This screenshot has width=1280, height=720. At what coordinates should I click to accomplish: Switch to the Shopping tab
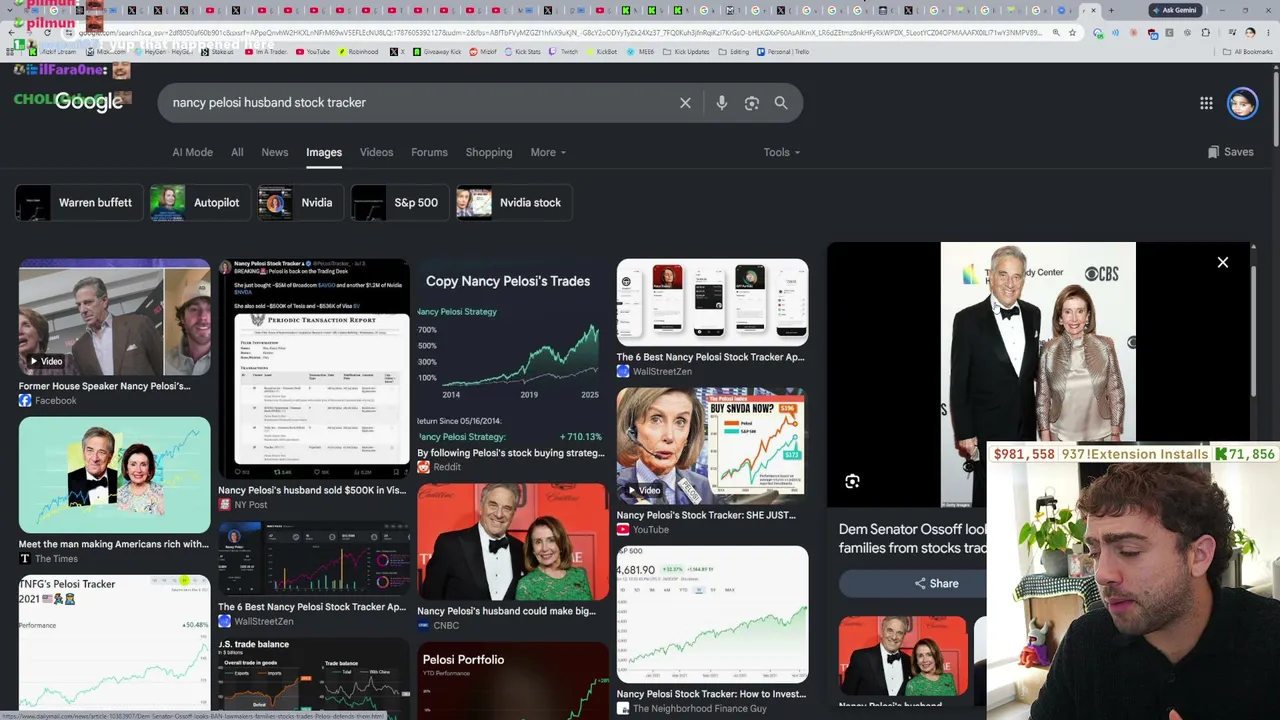[489, 152]
